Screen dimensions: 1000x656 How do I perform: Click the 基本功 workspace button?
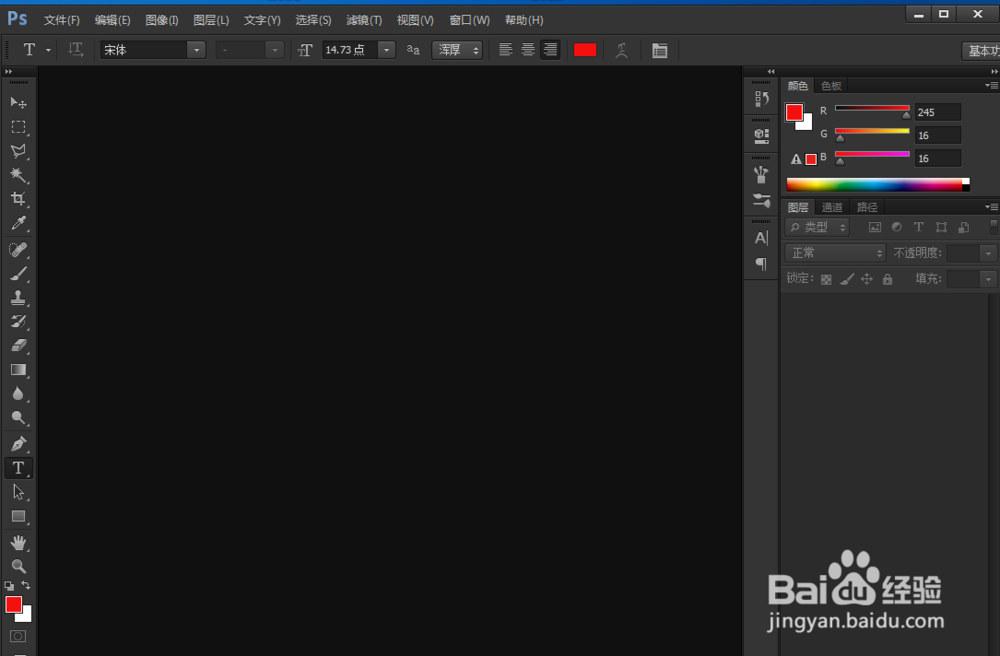[982, 50]
